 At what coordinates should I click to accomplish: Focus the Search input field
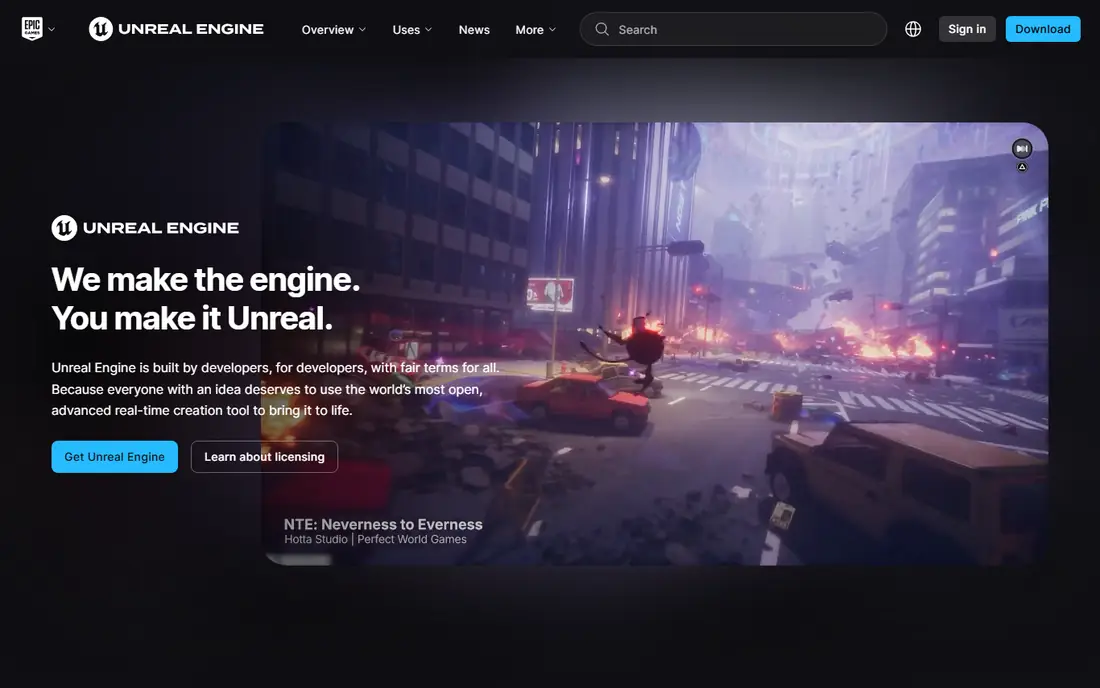tap(733, 29)
